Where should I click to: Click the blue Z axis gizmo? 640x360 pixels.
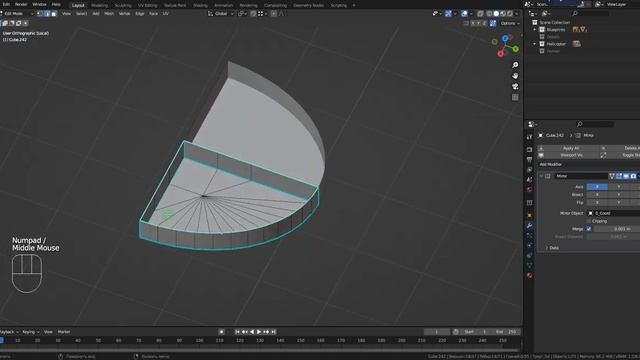(505, 38)
